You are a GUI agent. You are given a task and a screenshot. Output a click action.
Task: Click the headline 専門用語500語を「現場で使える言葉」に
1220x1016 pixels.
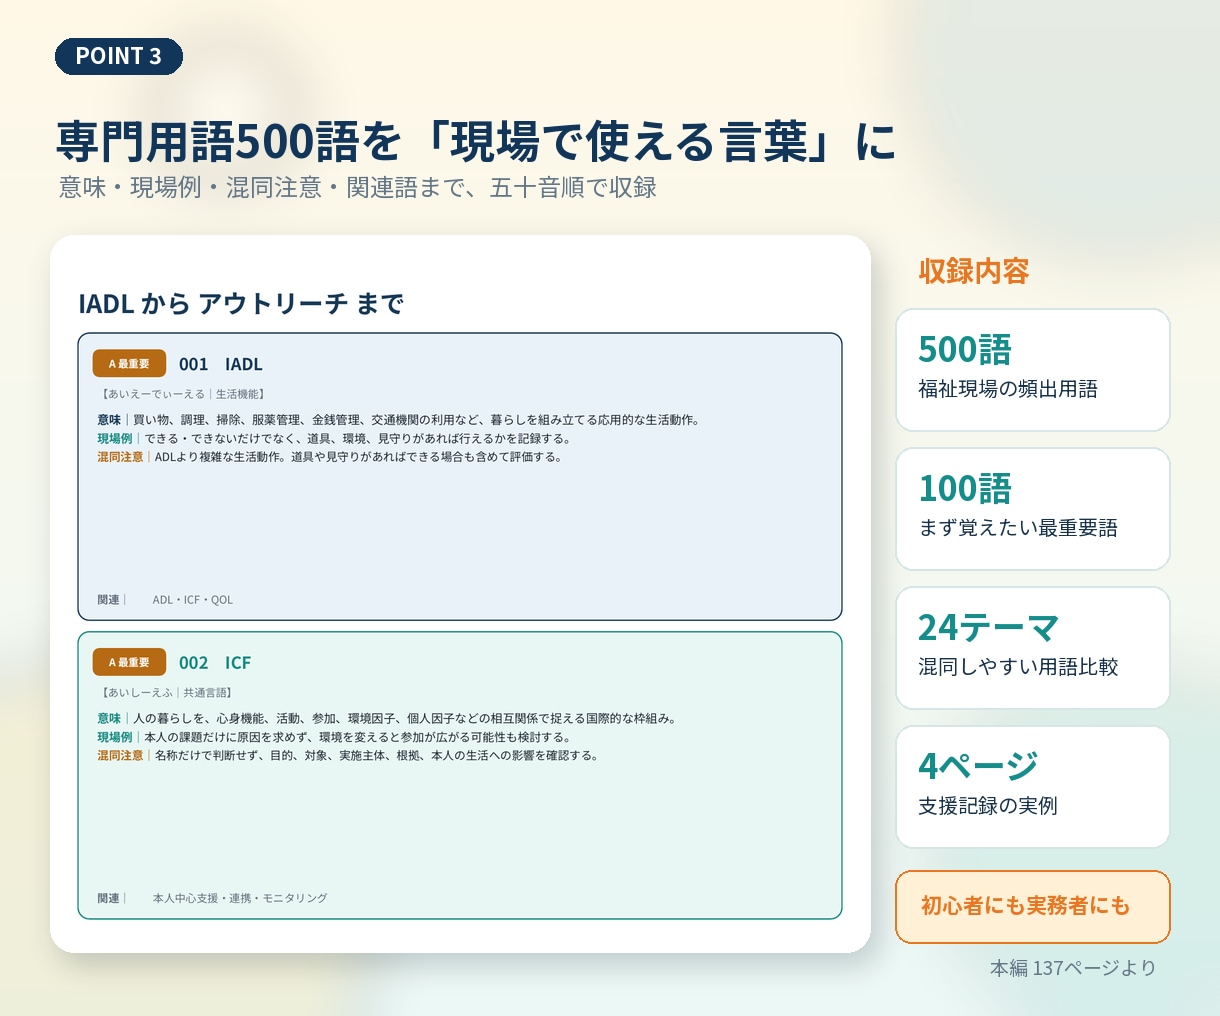coord(476,141)
